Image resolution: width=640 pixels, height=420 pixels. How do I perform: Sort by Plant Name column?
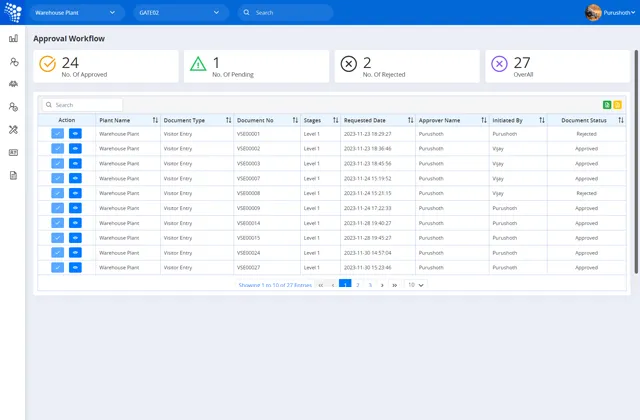(x=155, y=120)
